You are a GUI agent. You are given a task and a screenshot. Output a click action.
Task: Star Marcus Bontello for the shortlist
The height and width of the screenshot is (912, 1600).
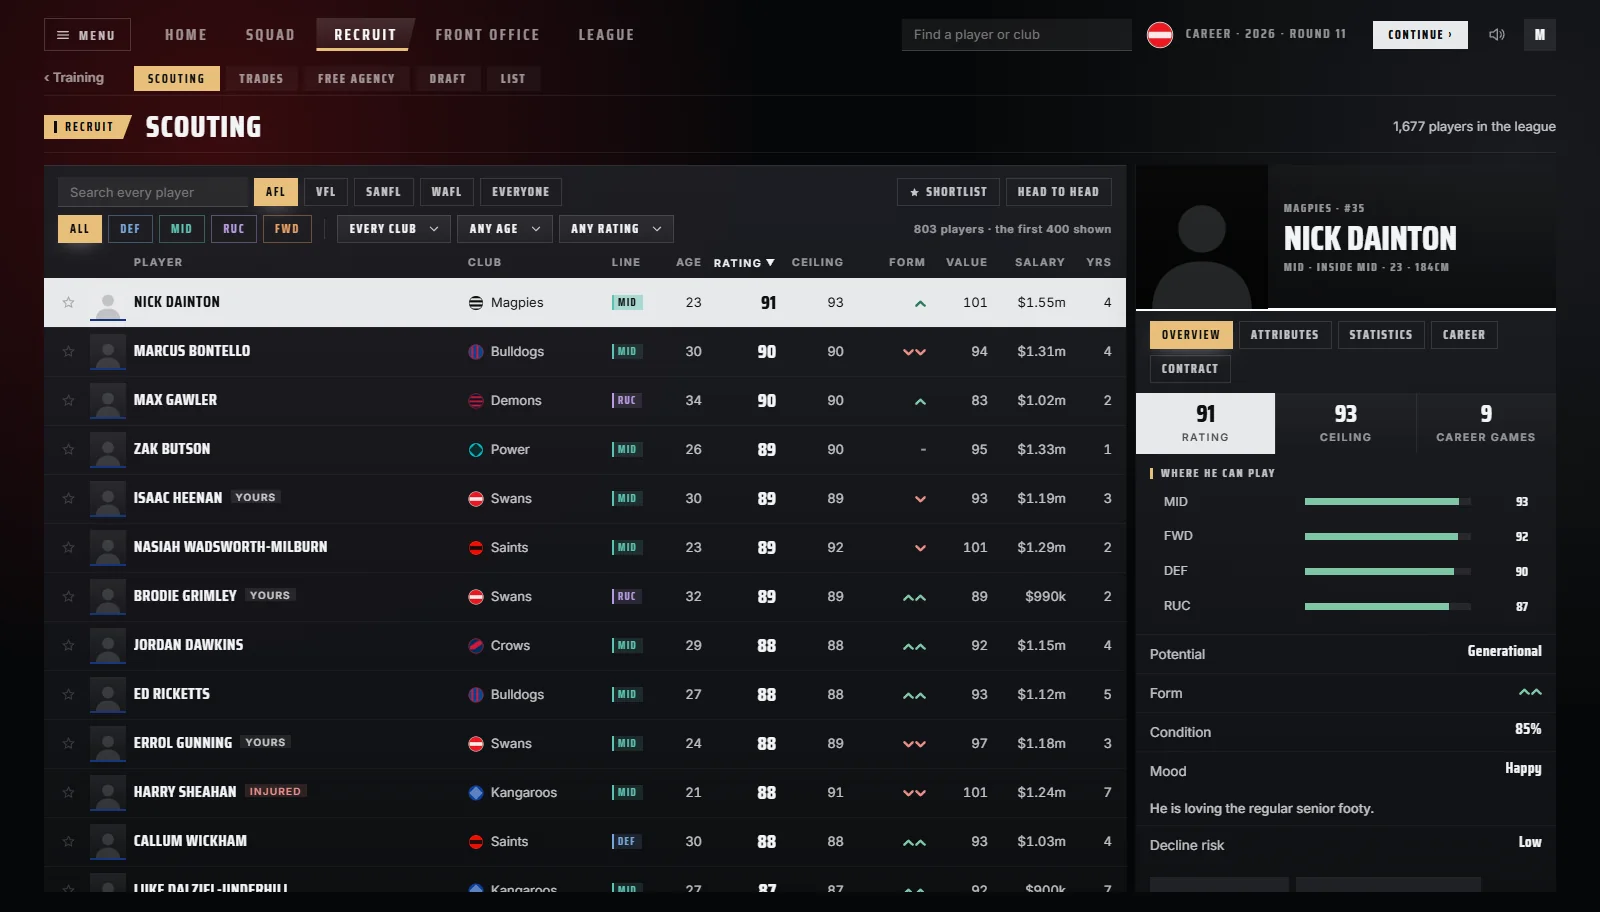tap(68, 351)
